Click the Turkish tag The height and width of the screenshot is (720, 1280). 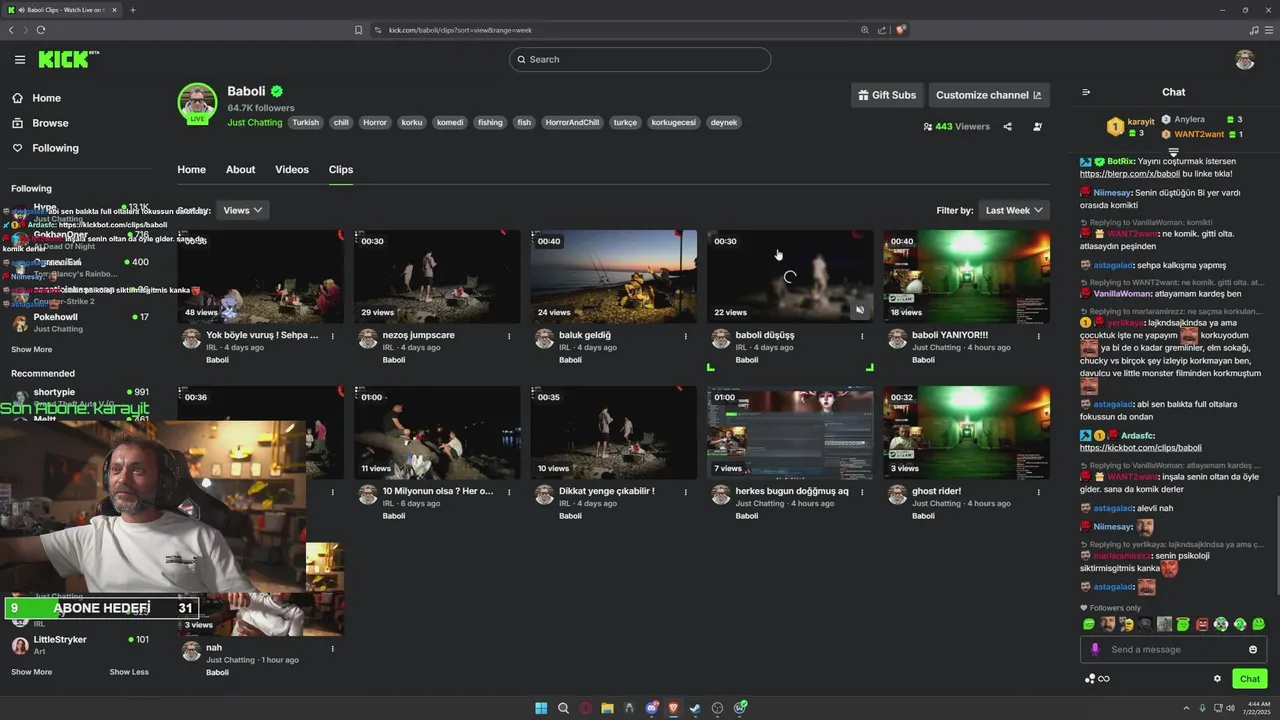click(306, 123)
